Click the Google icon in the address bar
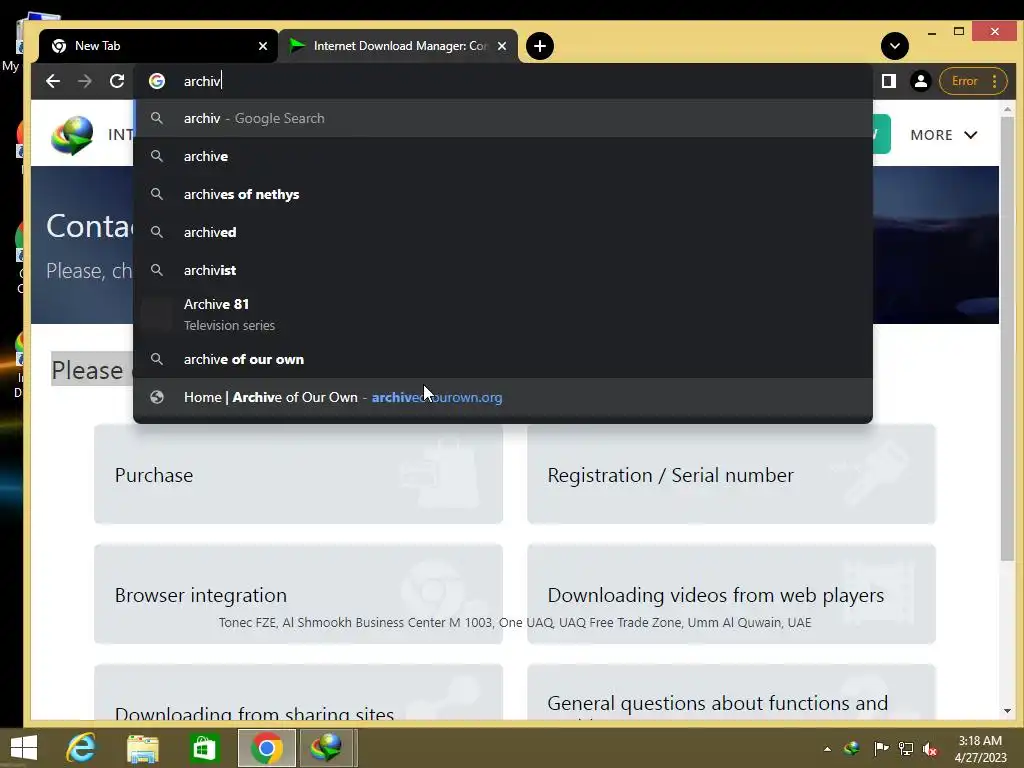 point(157,81)
